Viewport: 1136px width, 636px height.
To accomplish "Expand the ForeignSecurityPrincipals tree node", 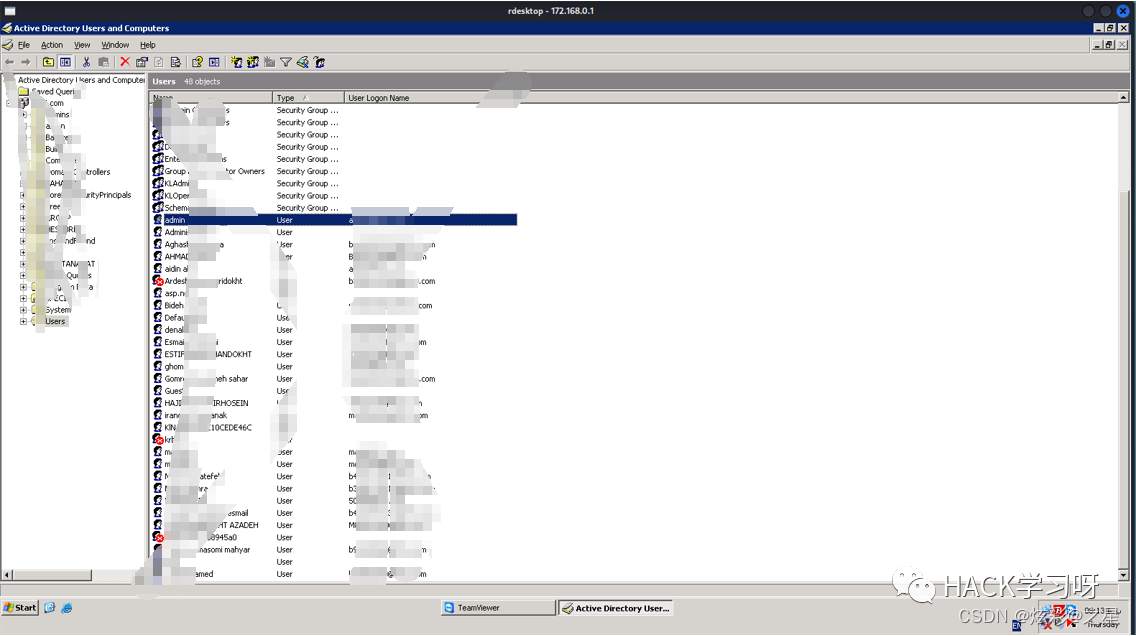I will 23,195.
